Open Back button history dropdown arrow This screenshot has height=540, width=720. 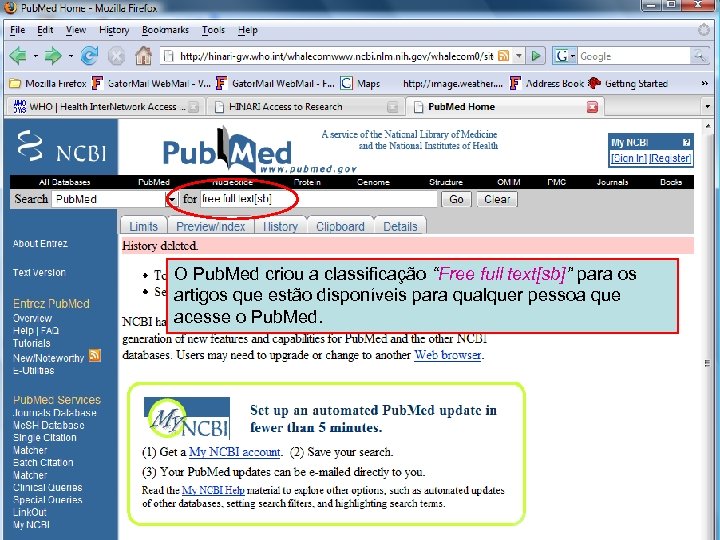(35, 56)
